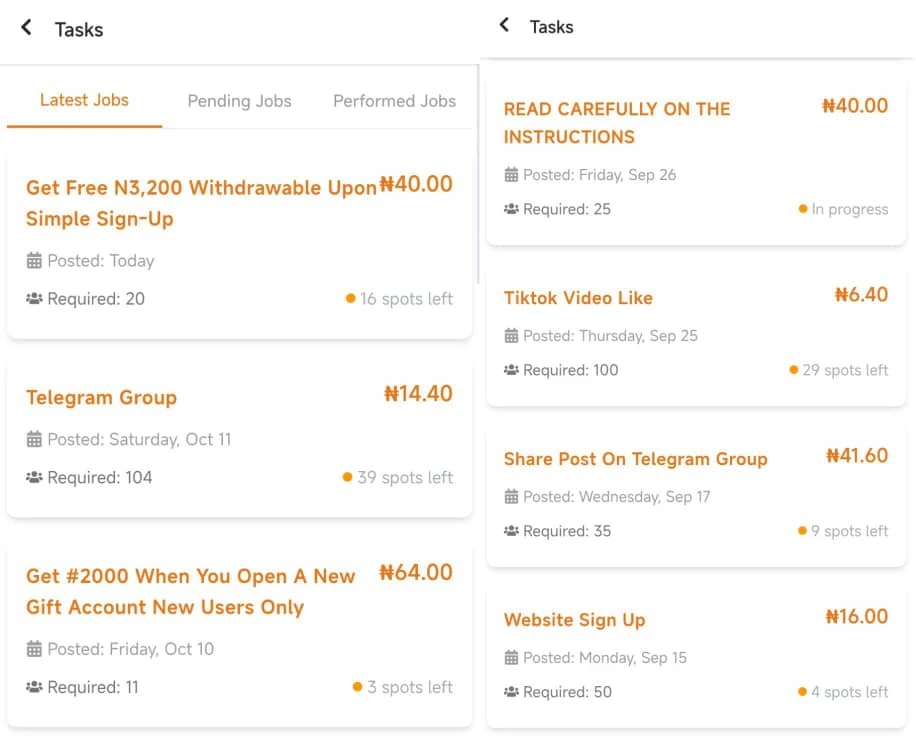
Task: Open the Pending Jobs tab
Action: point(239,101)
